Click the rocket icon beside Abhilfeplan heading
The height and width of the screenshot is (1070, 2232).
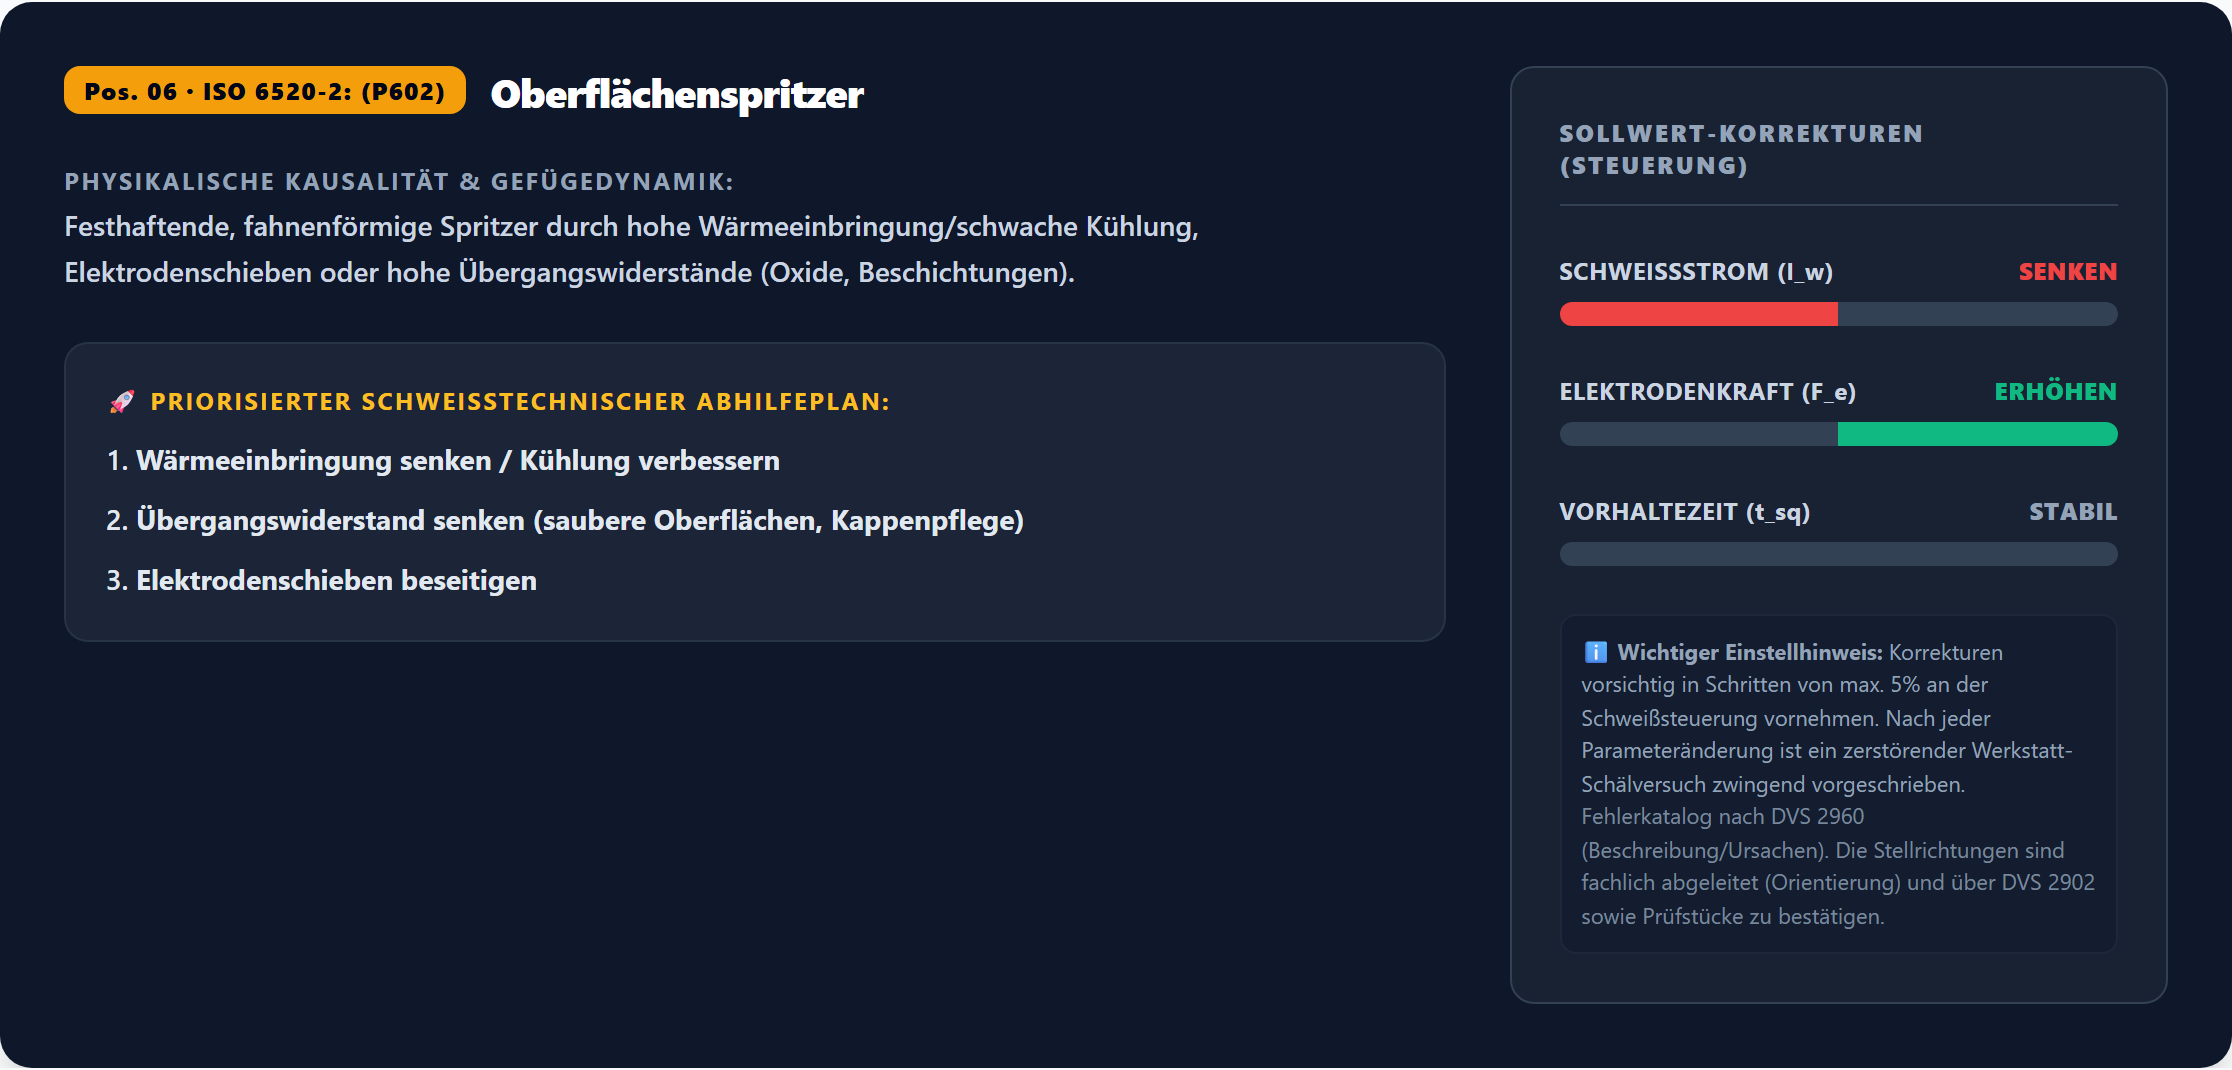point(122,402)
